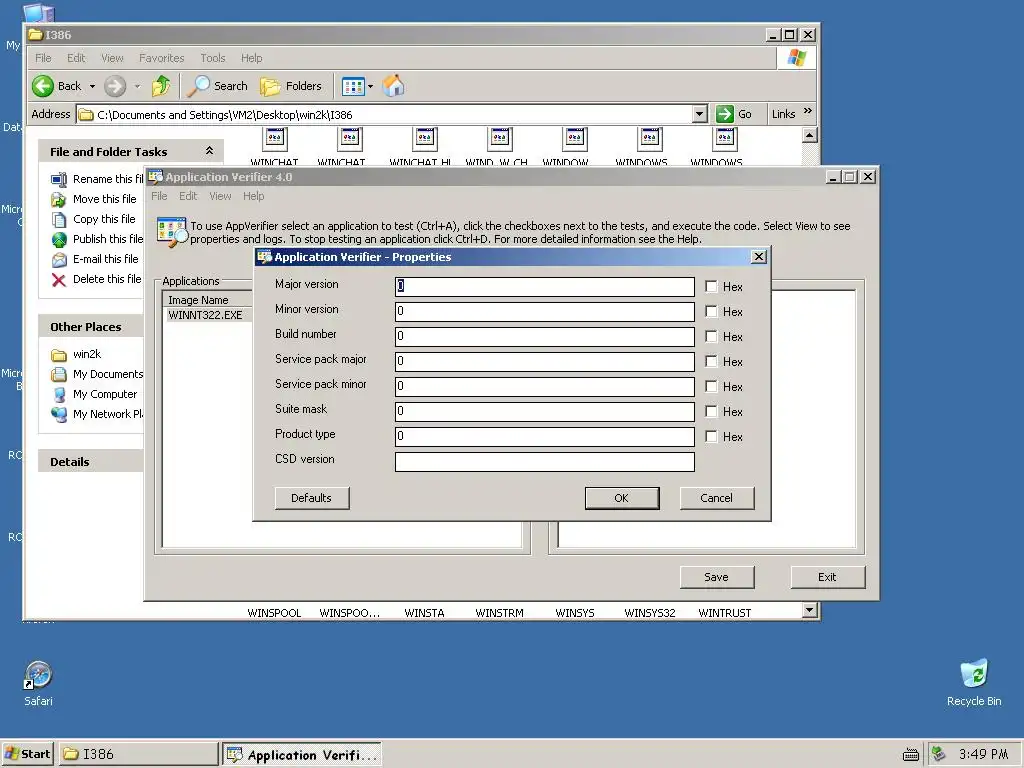This screenshot has height=768, width=1024.
Task: Click the keyboard icon in system tray
Action: (910, 755)
